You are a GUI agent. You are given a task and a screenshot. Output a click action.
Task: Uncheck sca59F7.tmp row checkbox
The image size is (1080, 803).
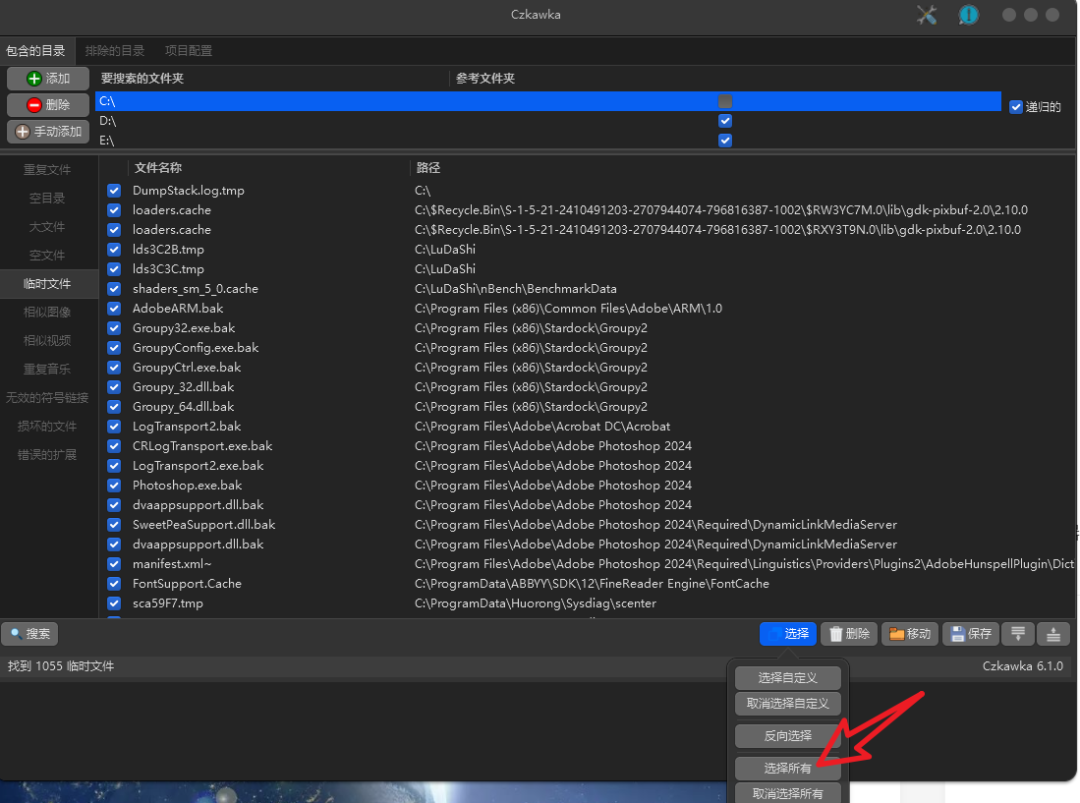114,603
